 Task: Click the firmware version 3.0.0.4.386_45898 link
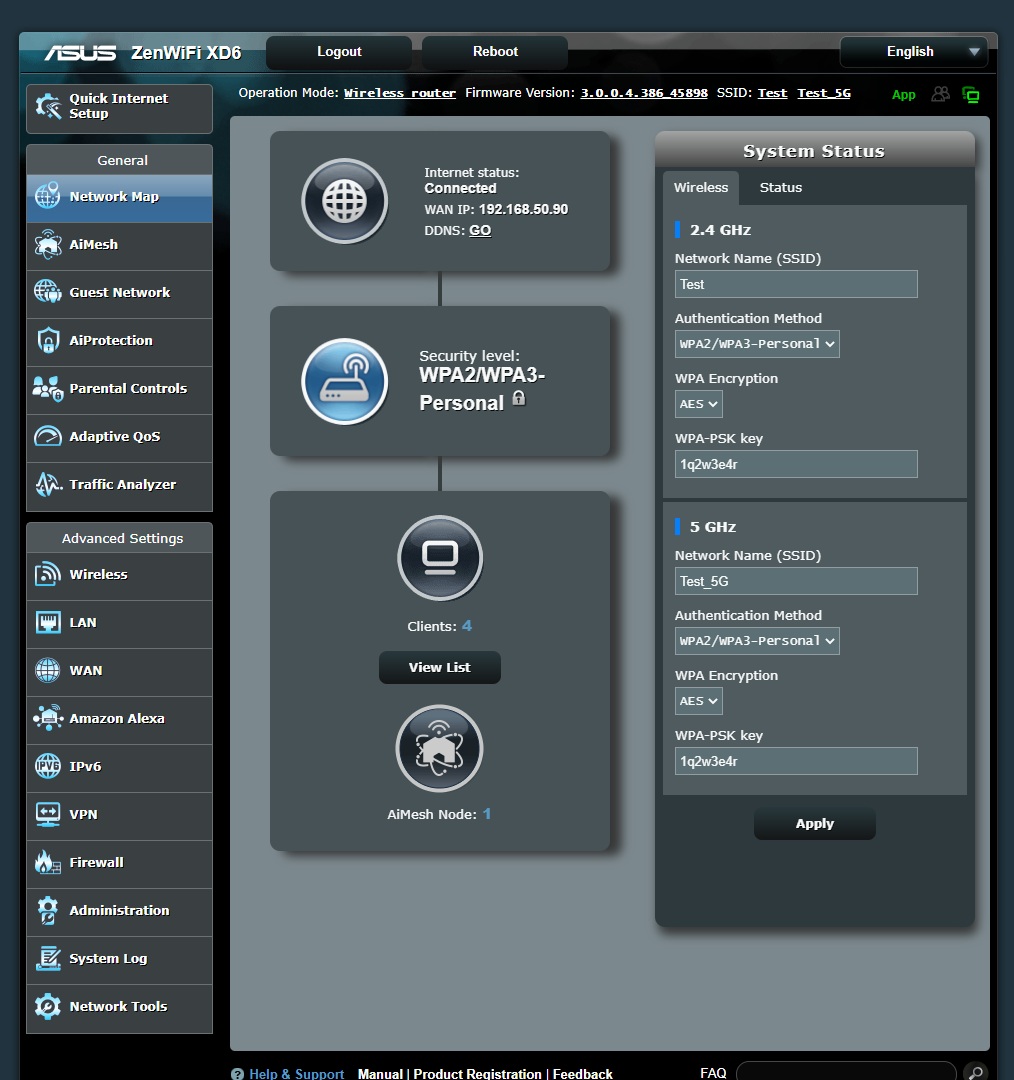643,93
